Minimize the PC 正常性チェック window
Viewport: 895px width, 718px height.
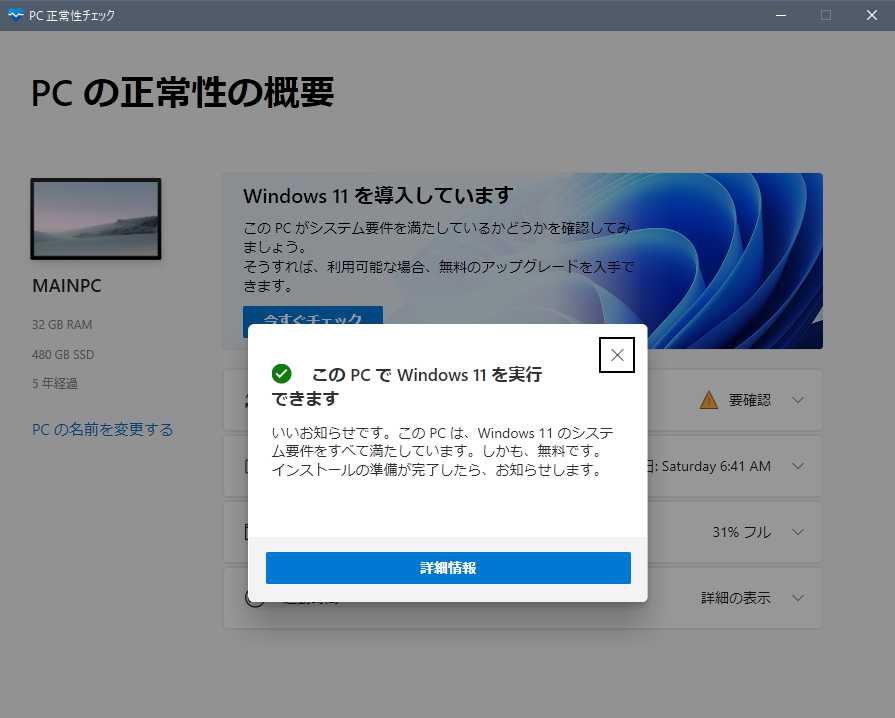(781, 15)
